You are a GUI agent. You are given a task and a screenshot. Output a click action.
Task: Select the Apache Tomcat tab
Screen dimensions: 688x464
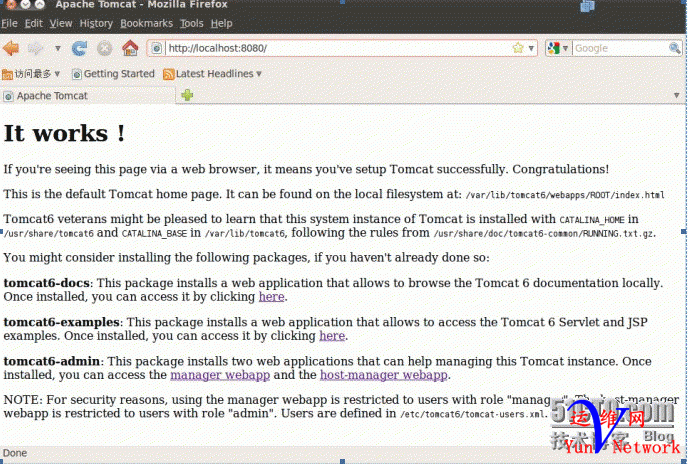coord(88,96)
